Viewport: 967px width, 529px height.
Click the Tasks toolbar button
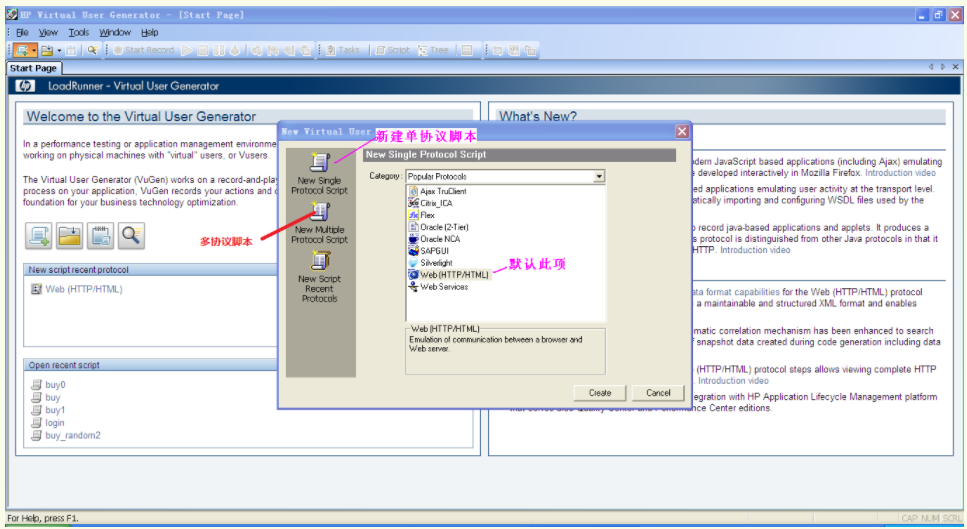(x=343, y=50)
